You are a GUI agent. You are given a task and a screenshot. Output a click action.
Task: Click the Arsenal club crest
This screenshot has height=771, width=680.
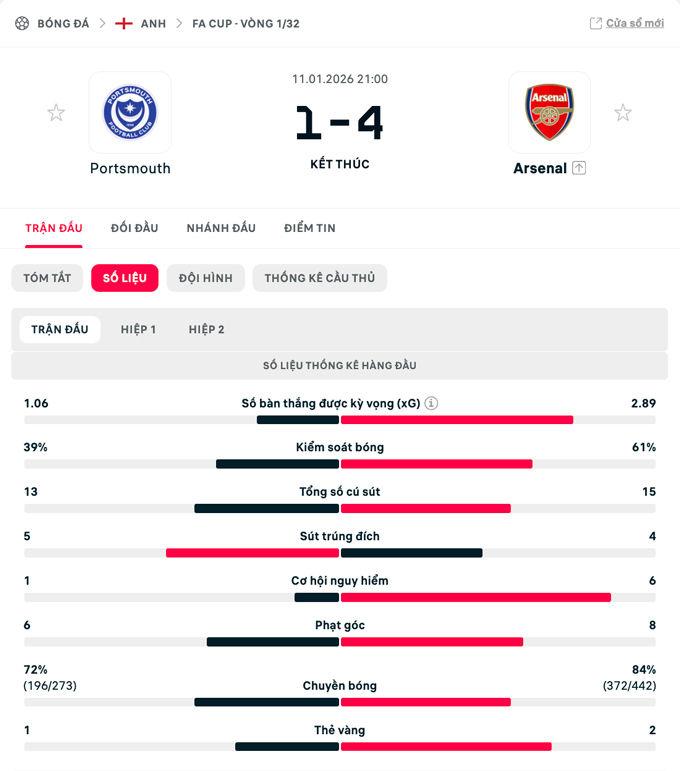(549, 112)
